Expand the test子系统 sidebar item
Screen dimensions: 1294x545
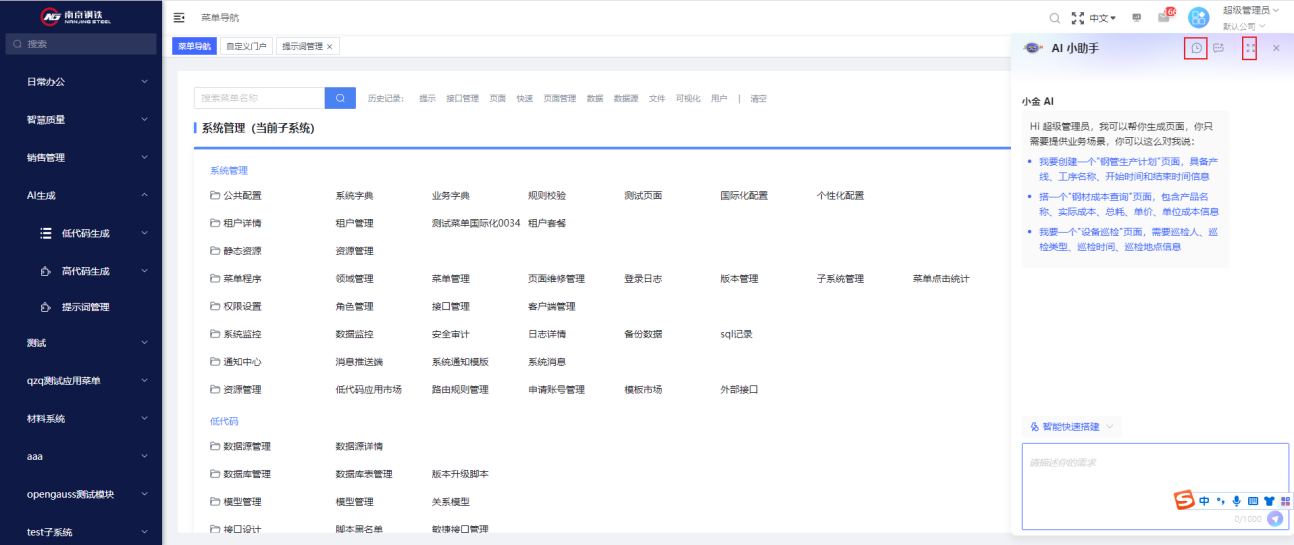81,532
